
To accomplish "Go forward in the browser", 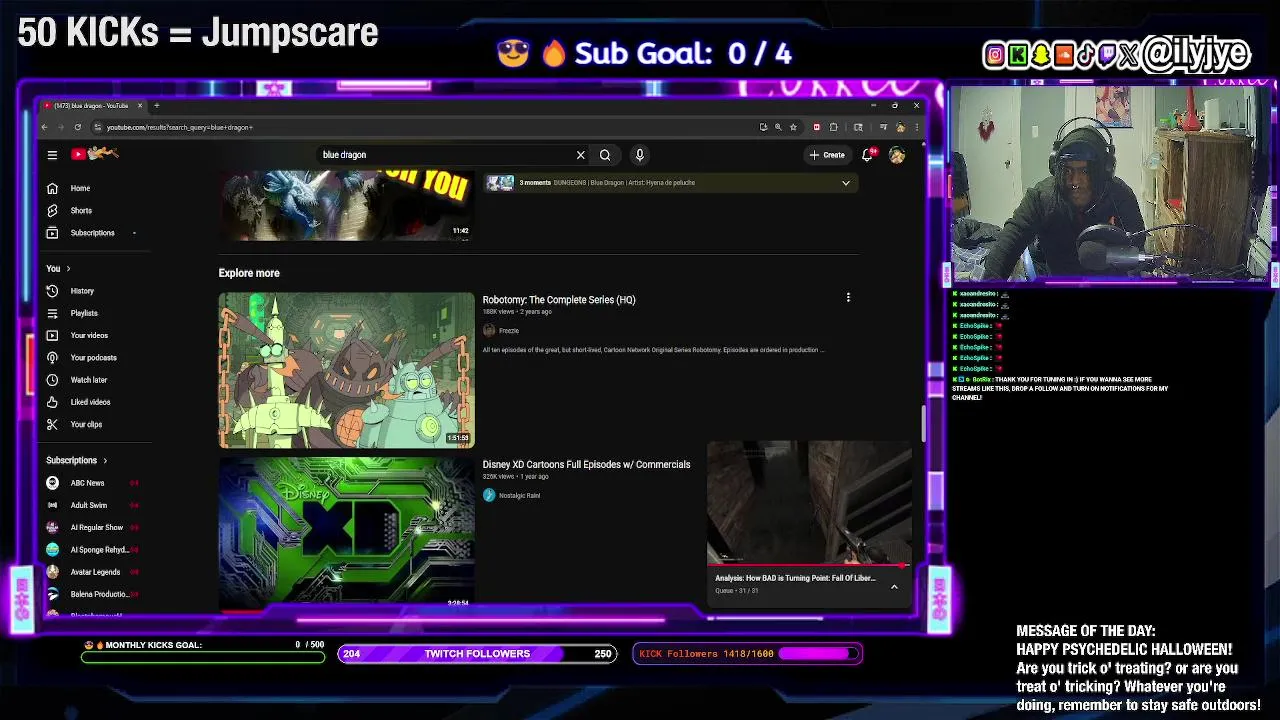I will coord(60,127).
